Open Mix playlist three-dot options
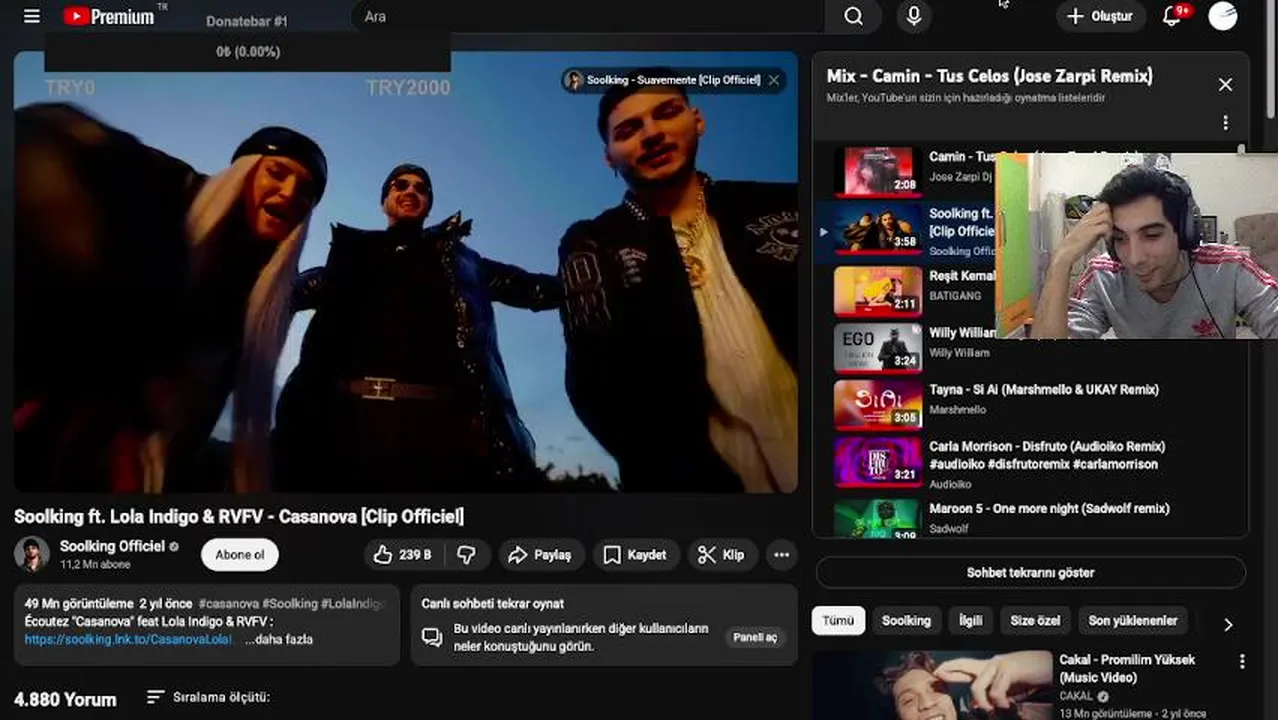The image size is (1278, 720). 1225,123
